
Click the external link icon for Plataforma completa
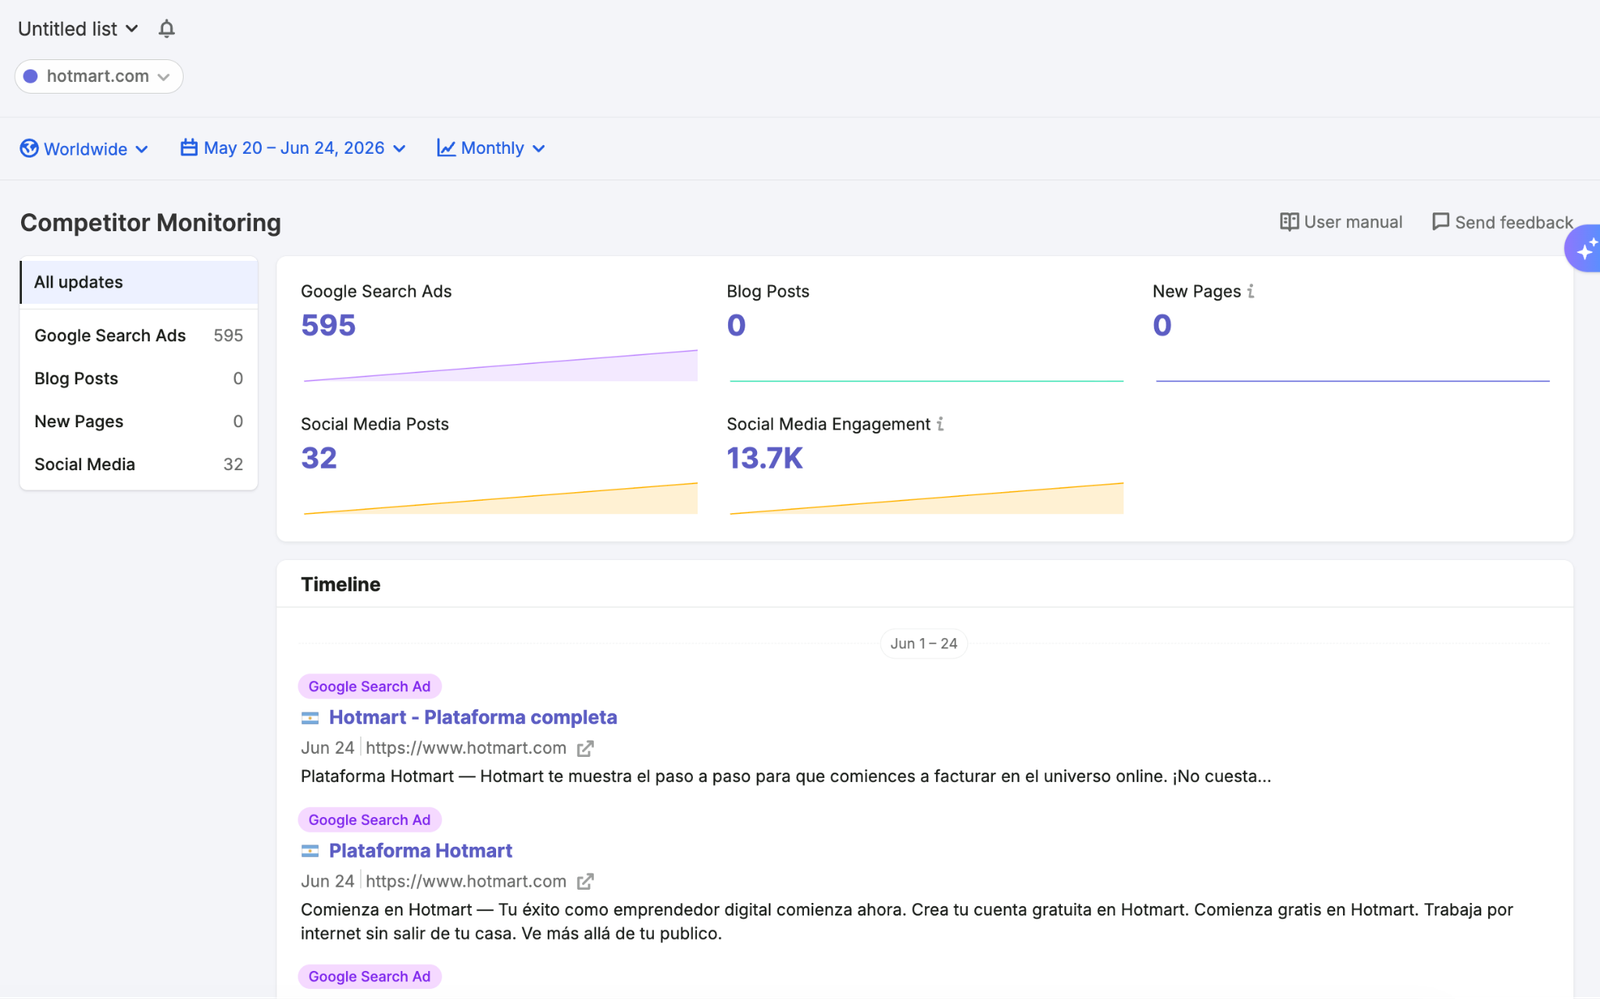[x=585, y=748]
